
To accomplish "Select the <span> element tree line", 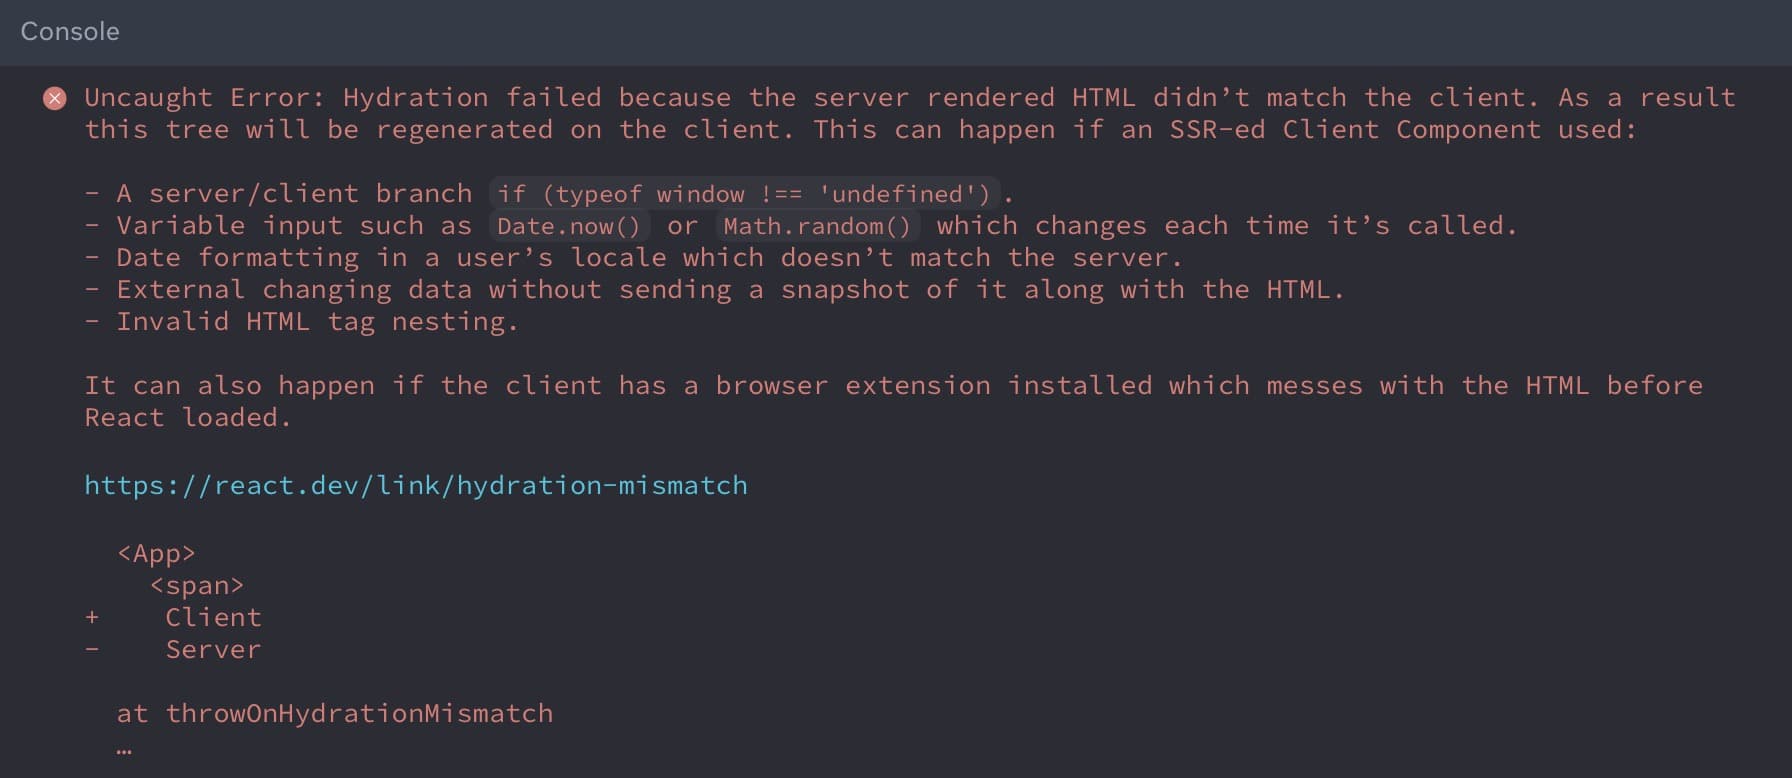I will coord(197,586).
